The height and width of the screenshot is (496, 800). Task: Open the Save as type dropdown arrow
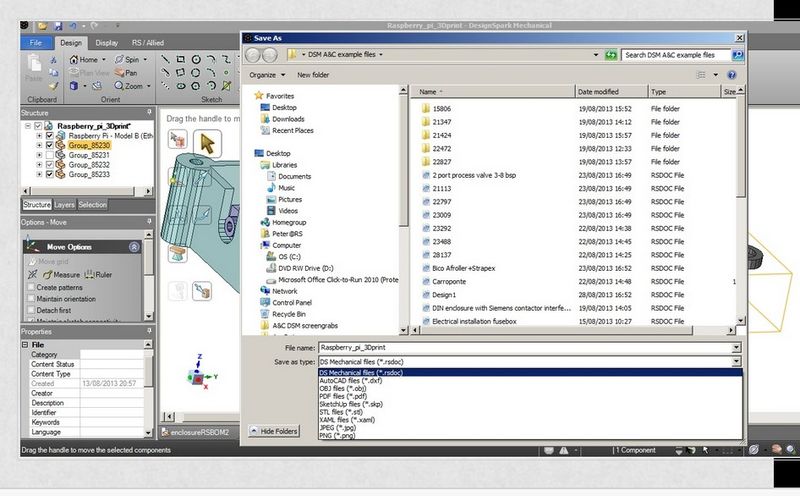click(x=736, y=362)
